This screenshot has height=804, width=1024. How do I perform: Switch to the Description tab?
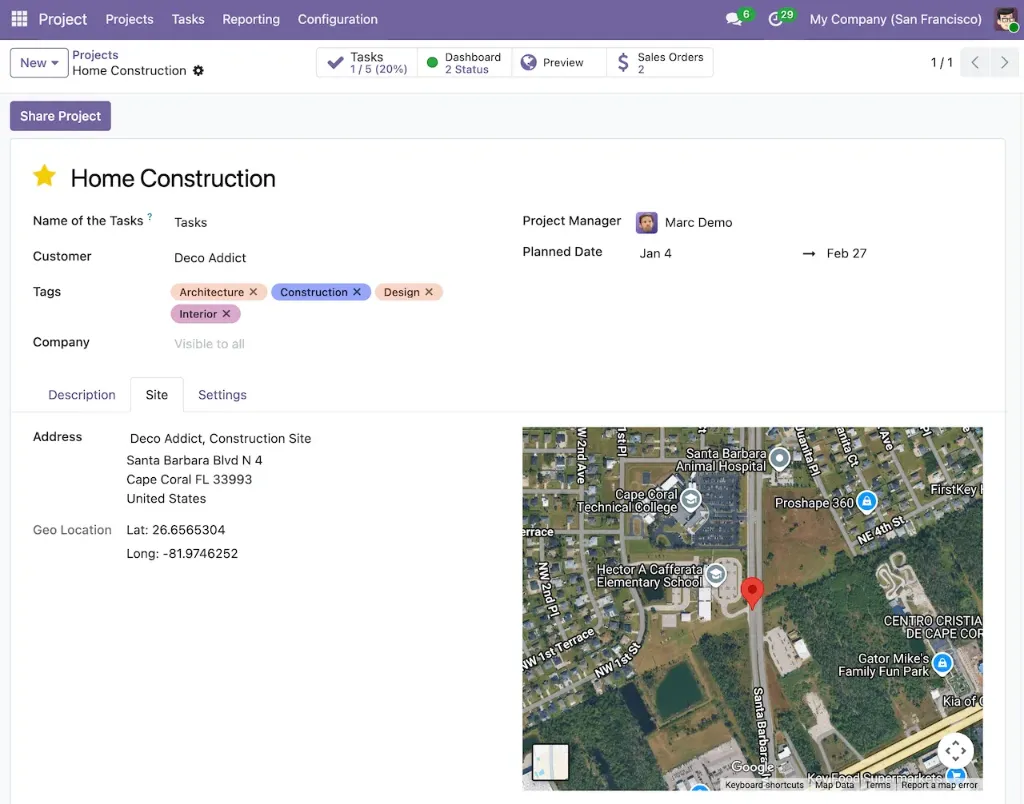click(x=82, y=394)
